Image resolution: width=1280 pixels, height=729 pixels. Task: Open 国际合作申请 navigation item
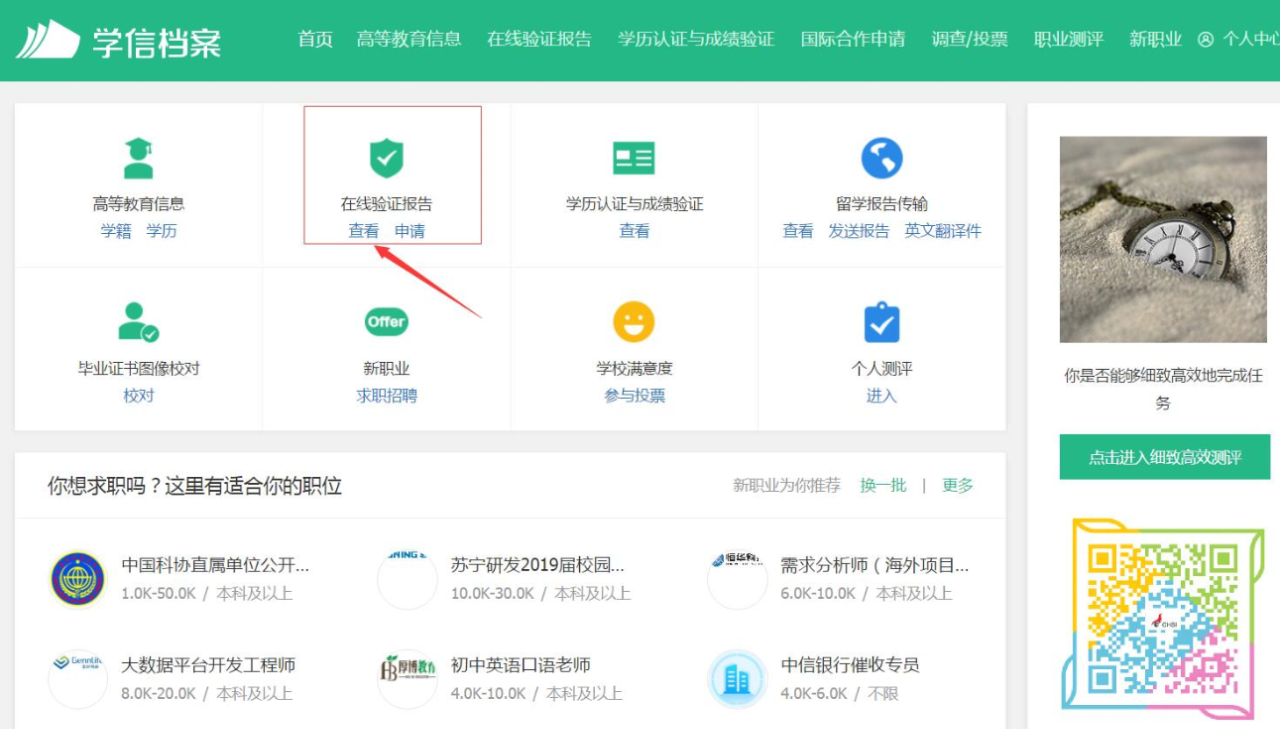[x=853, y=40]
